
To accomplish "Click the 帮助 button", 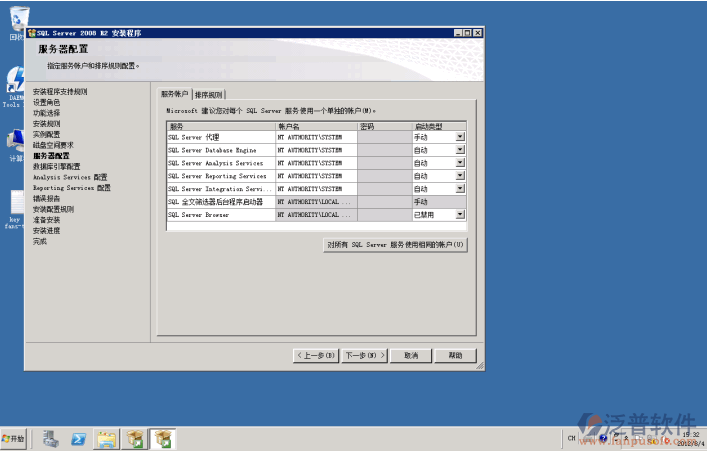I will (455, 355).
